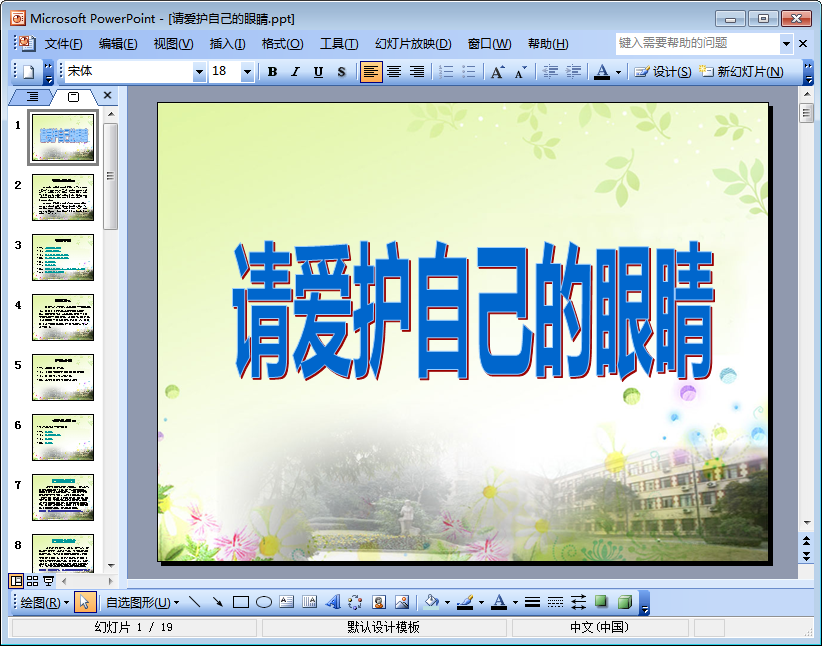Click the font size field showing 18

(225, 72)
